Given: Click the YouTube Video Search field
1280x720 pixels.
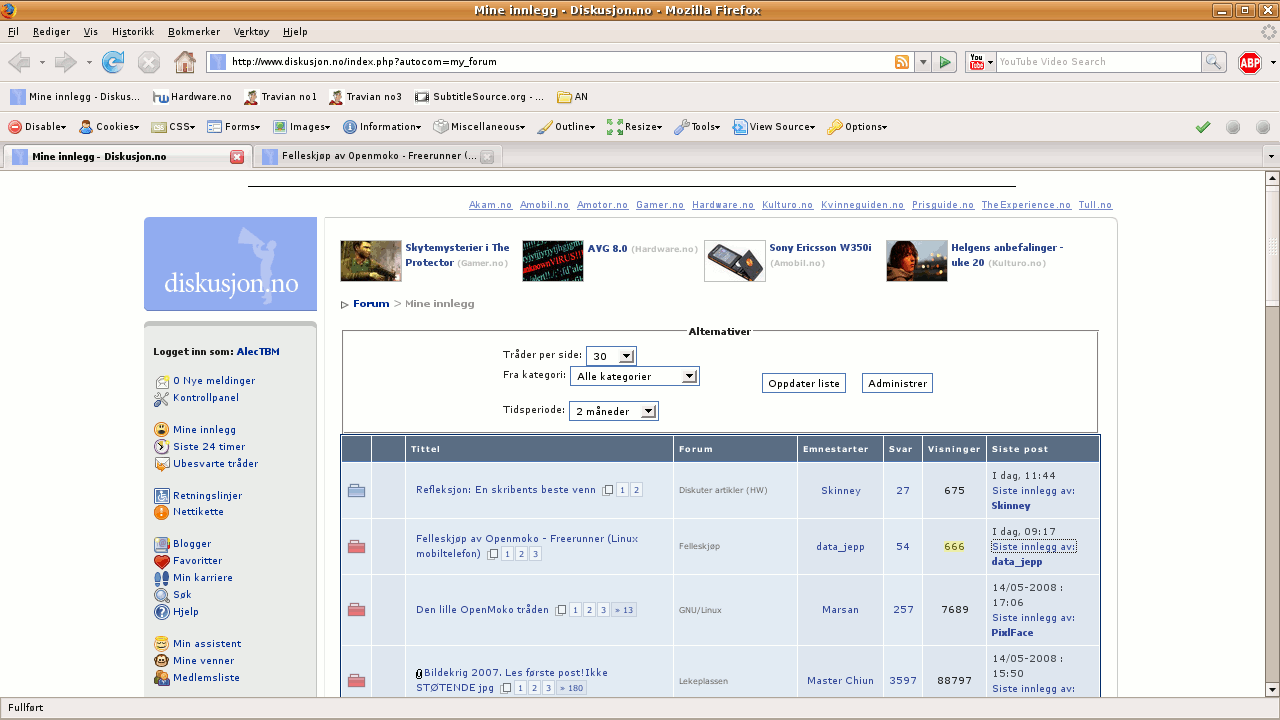Looking at the screenshot, I should click(1098, 62).
